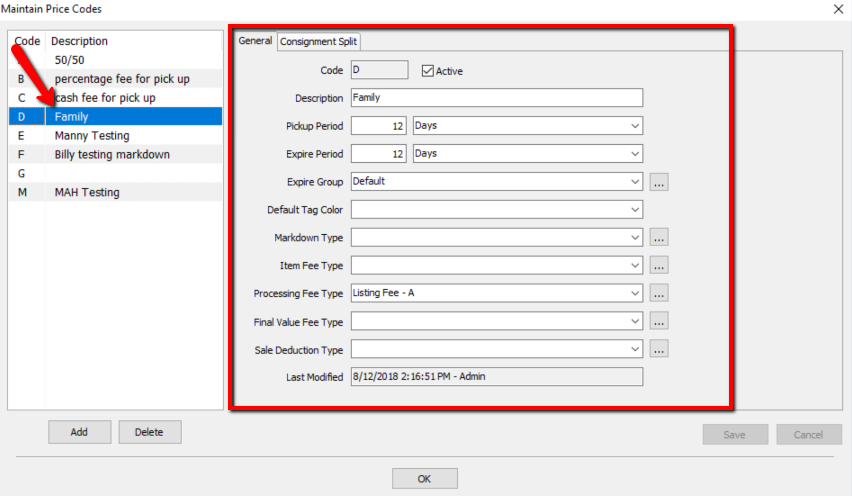The width and height of the screenshot is (852, 496).
Task: Click the ellipsis button beside Final Value Fee Type
Action: [x=659, y=322]
